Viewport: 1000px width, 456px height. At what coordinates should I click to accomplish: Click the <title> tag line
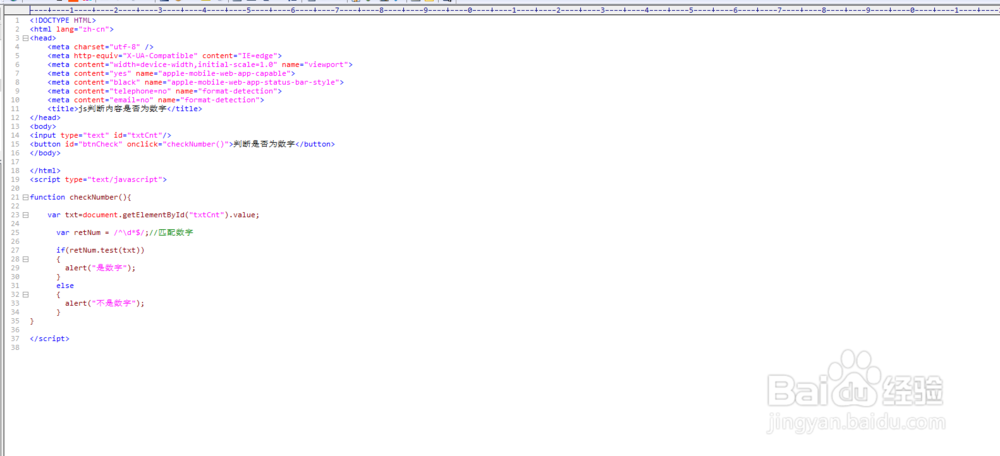point(125,109)
